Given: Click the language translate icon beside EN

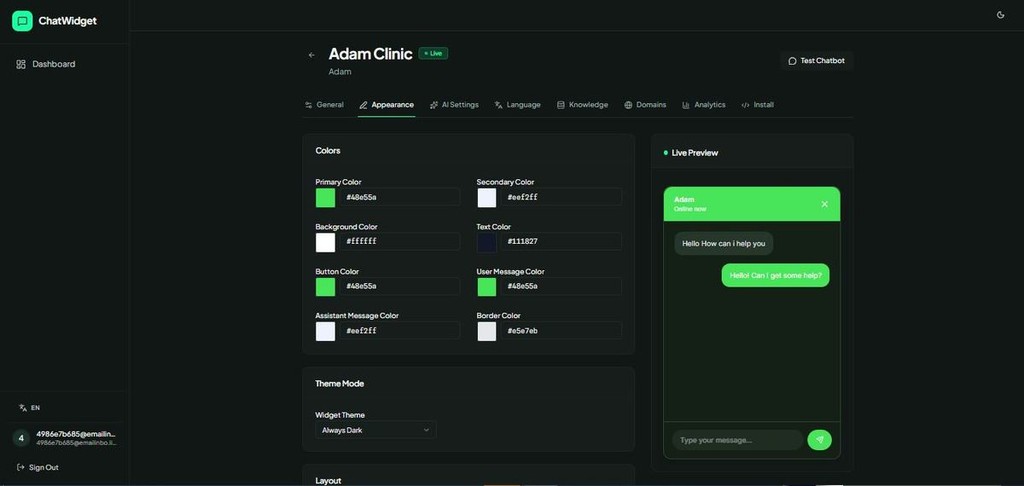Looking at the screenshot, I should [23, 408].
